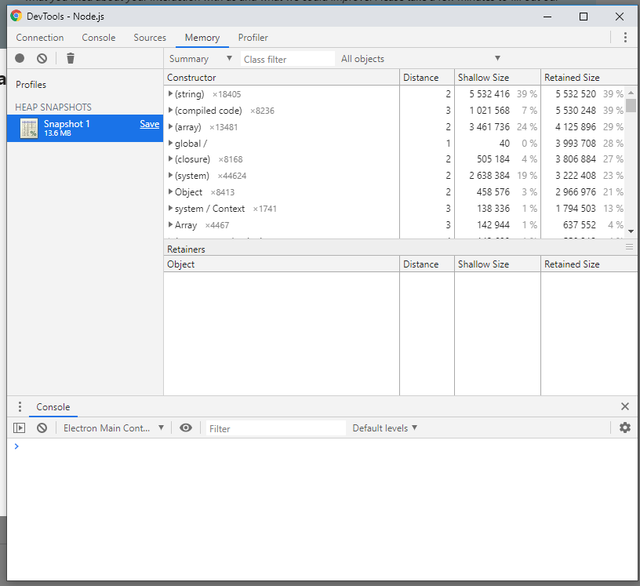The width and height of the screenshot is (640, 586).
Task: Open DevTools three-dot customize menu
Action: pos(626,38)
